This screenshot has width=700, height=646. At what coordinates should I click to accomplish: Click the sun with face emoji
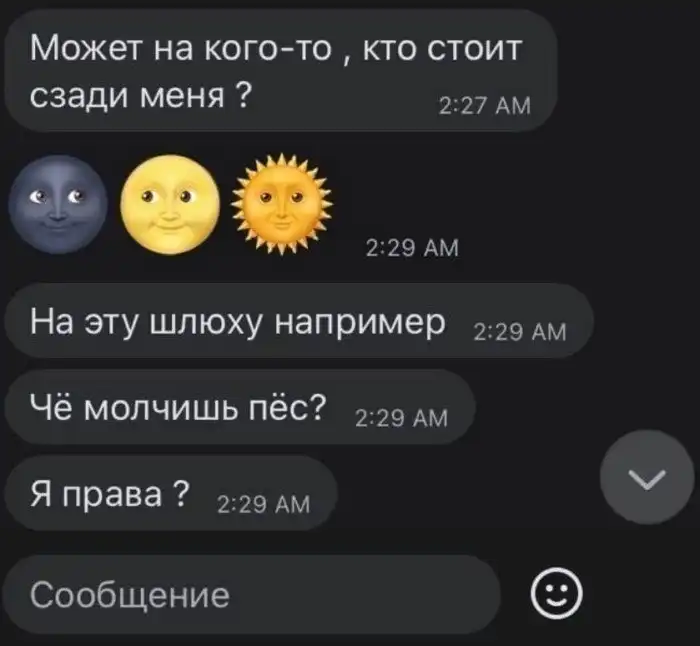point(282,204)
